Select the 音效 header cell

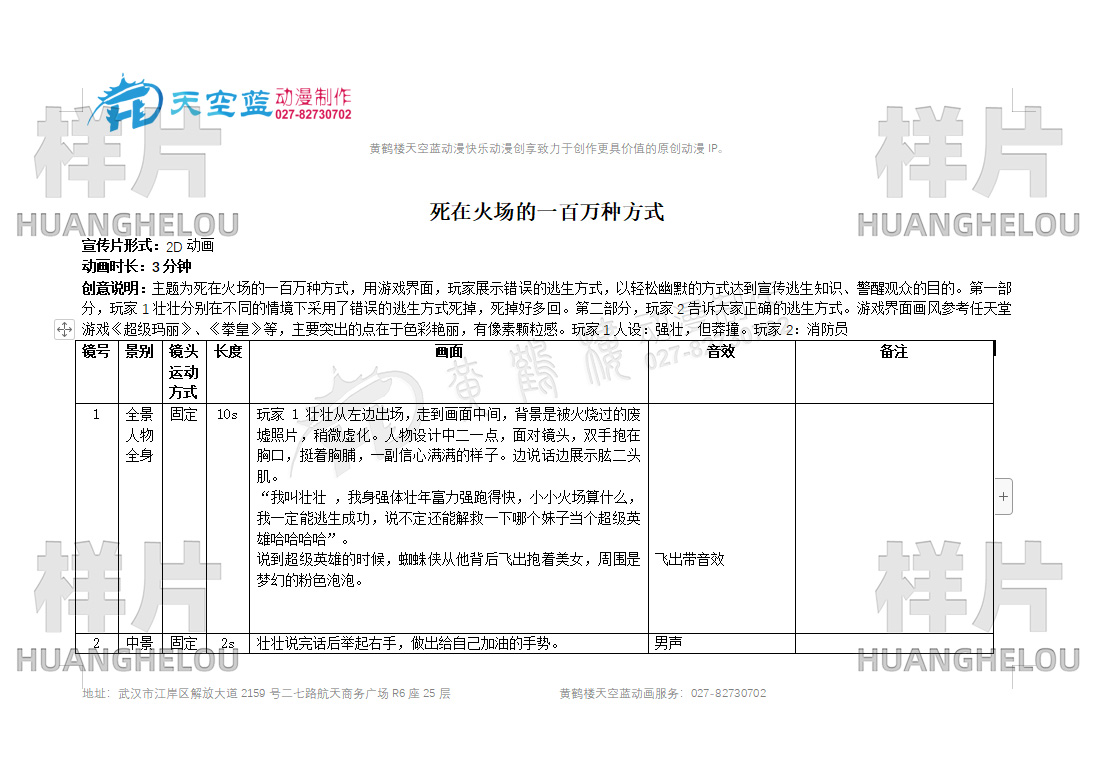pos(721,372)
